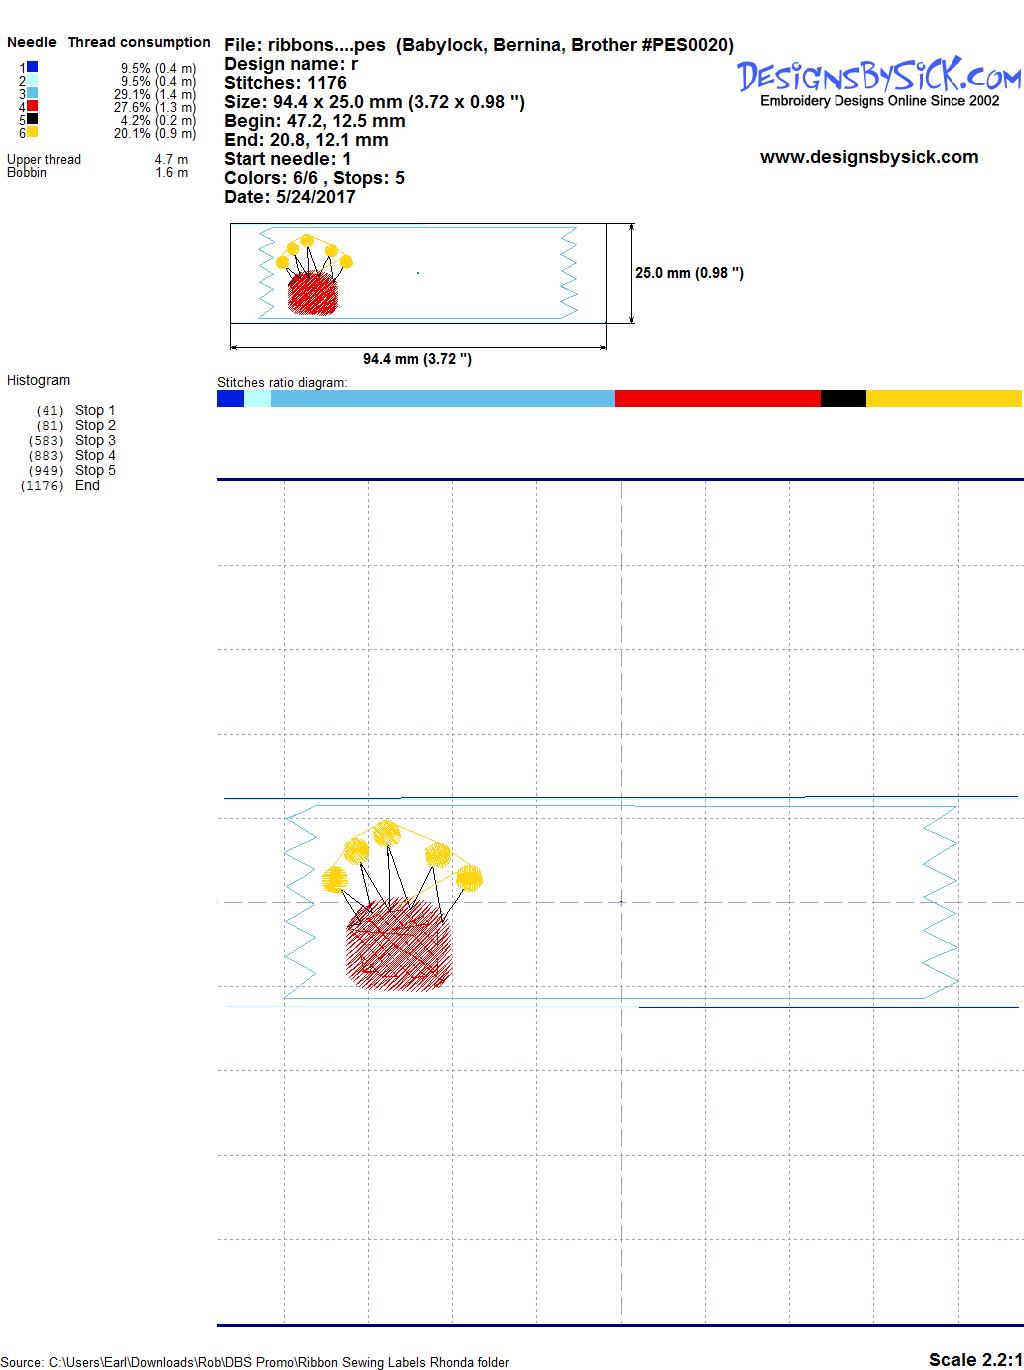Click the small design preview thumbnail
The width and height of the screenshot is (1024, 1370).
point(418,273)
